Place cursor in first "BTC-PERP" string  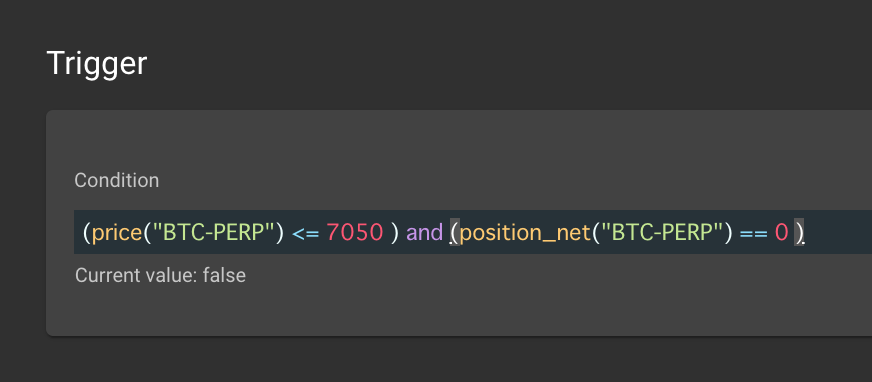tap(215, 232)
